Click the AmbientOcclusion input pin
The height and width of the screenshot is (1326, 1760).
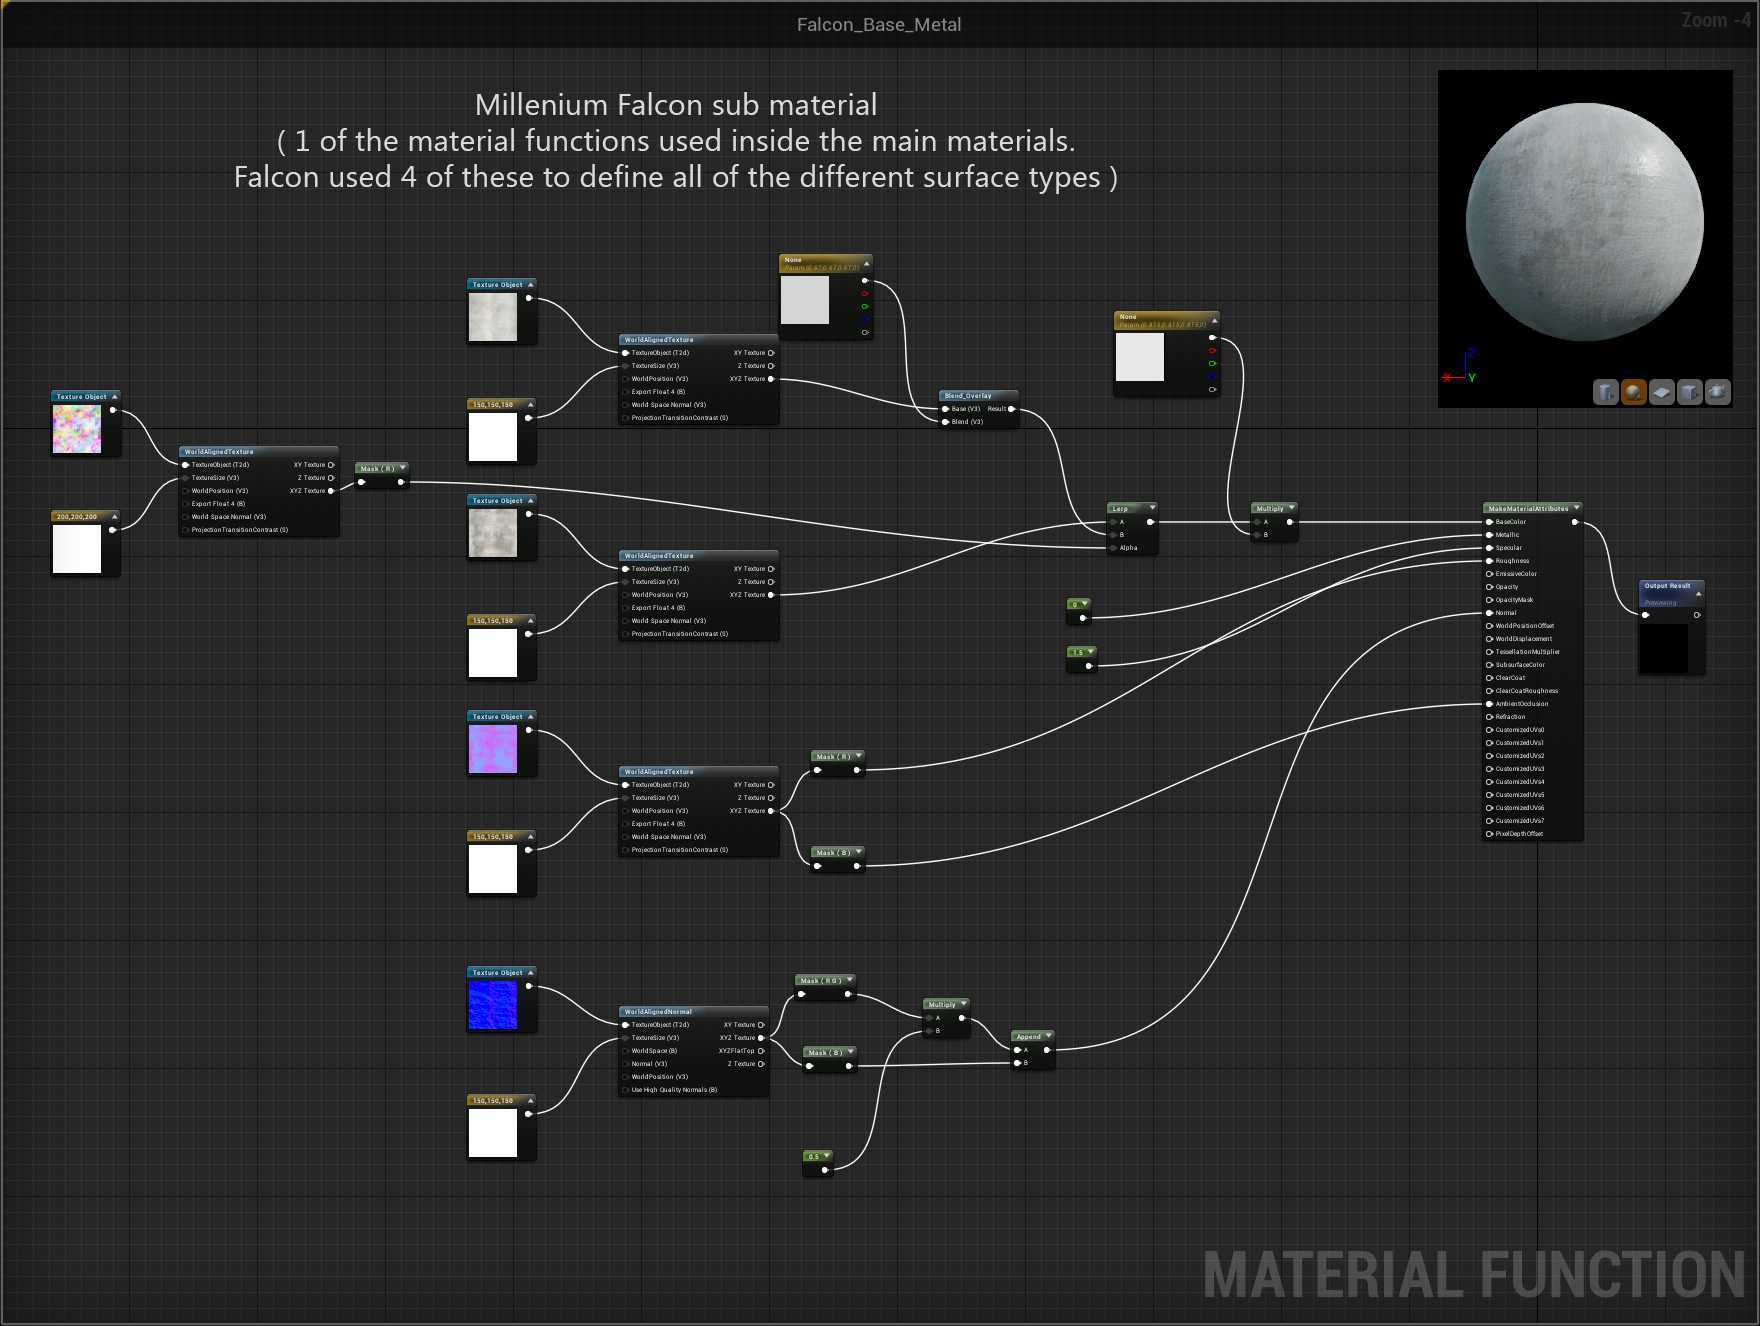[x=1489, y=704]
